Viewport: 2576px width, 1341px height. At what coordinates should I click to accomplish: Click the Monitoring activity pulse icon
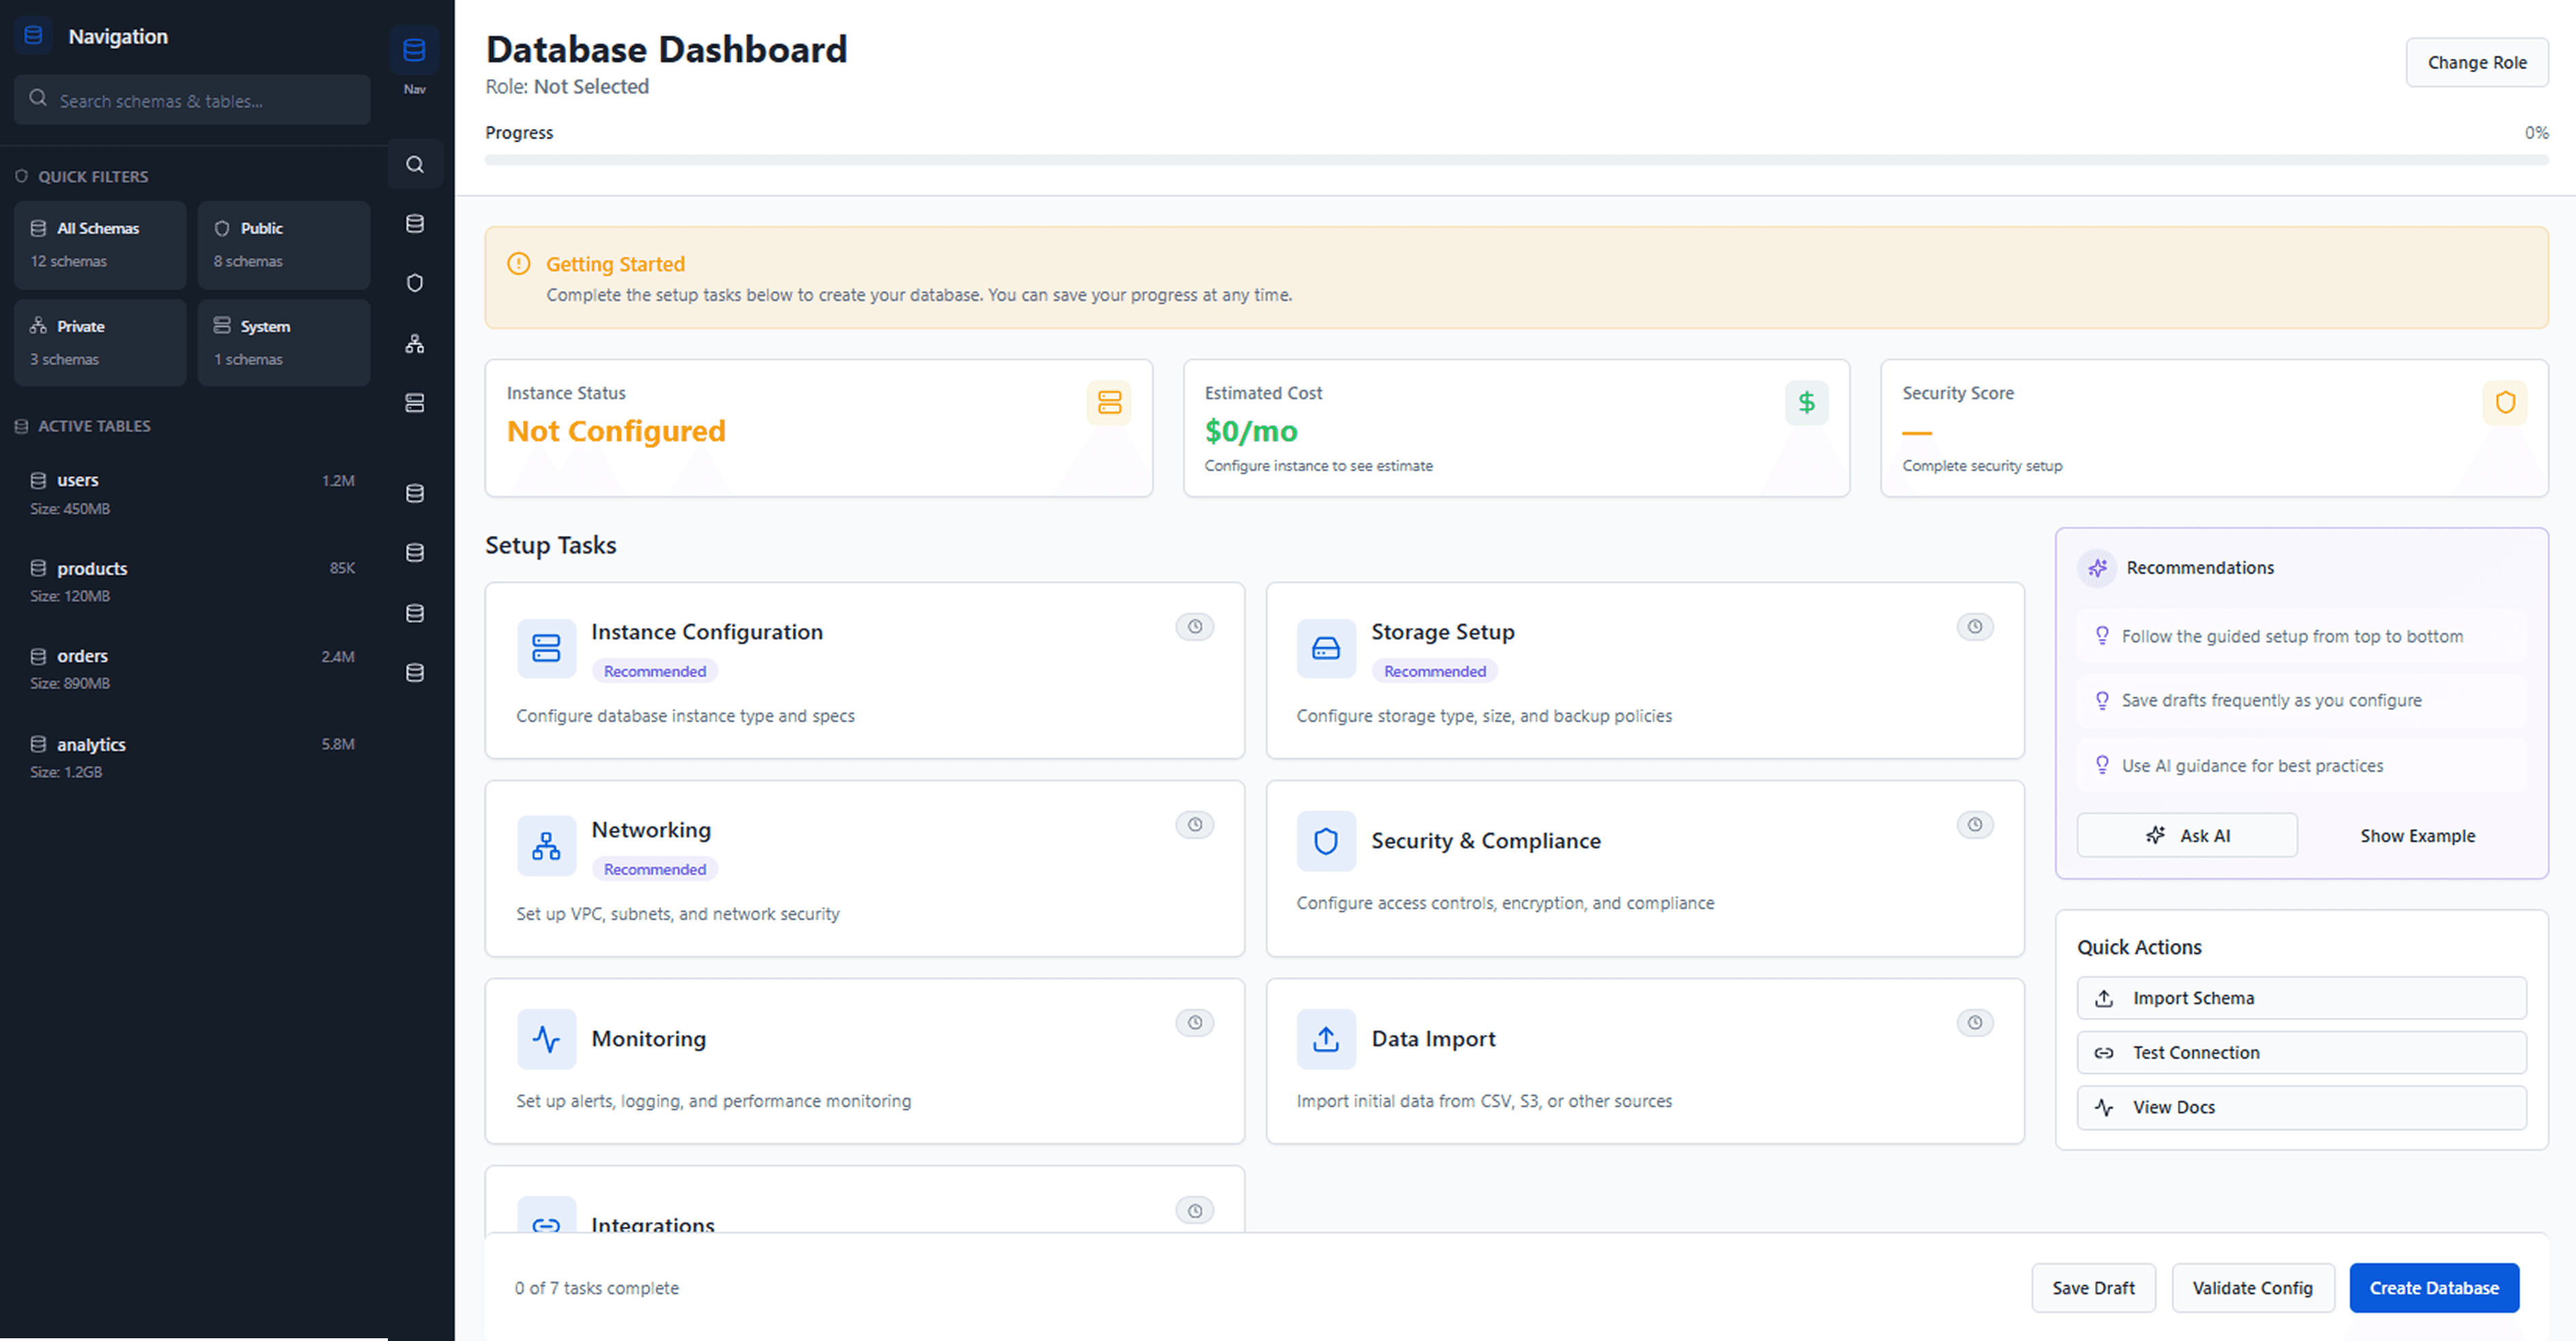pyautogui.click(x=546, y=1039)
